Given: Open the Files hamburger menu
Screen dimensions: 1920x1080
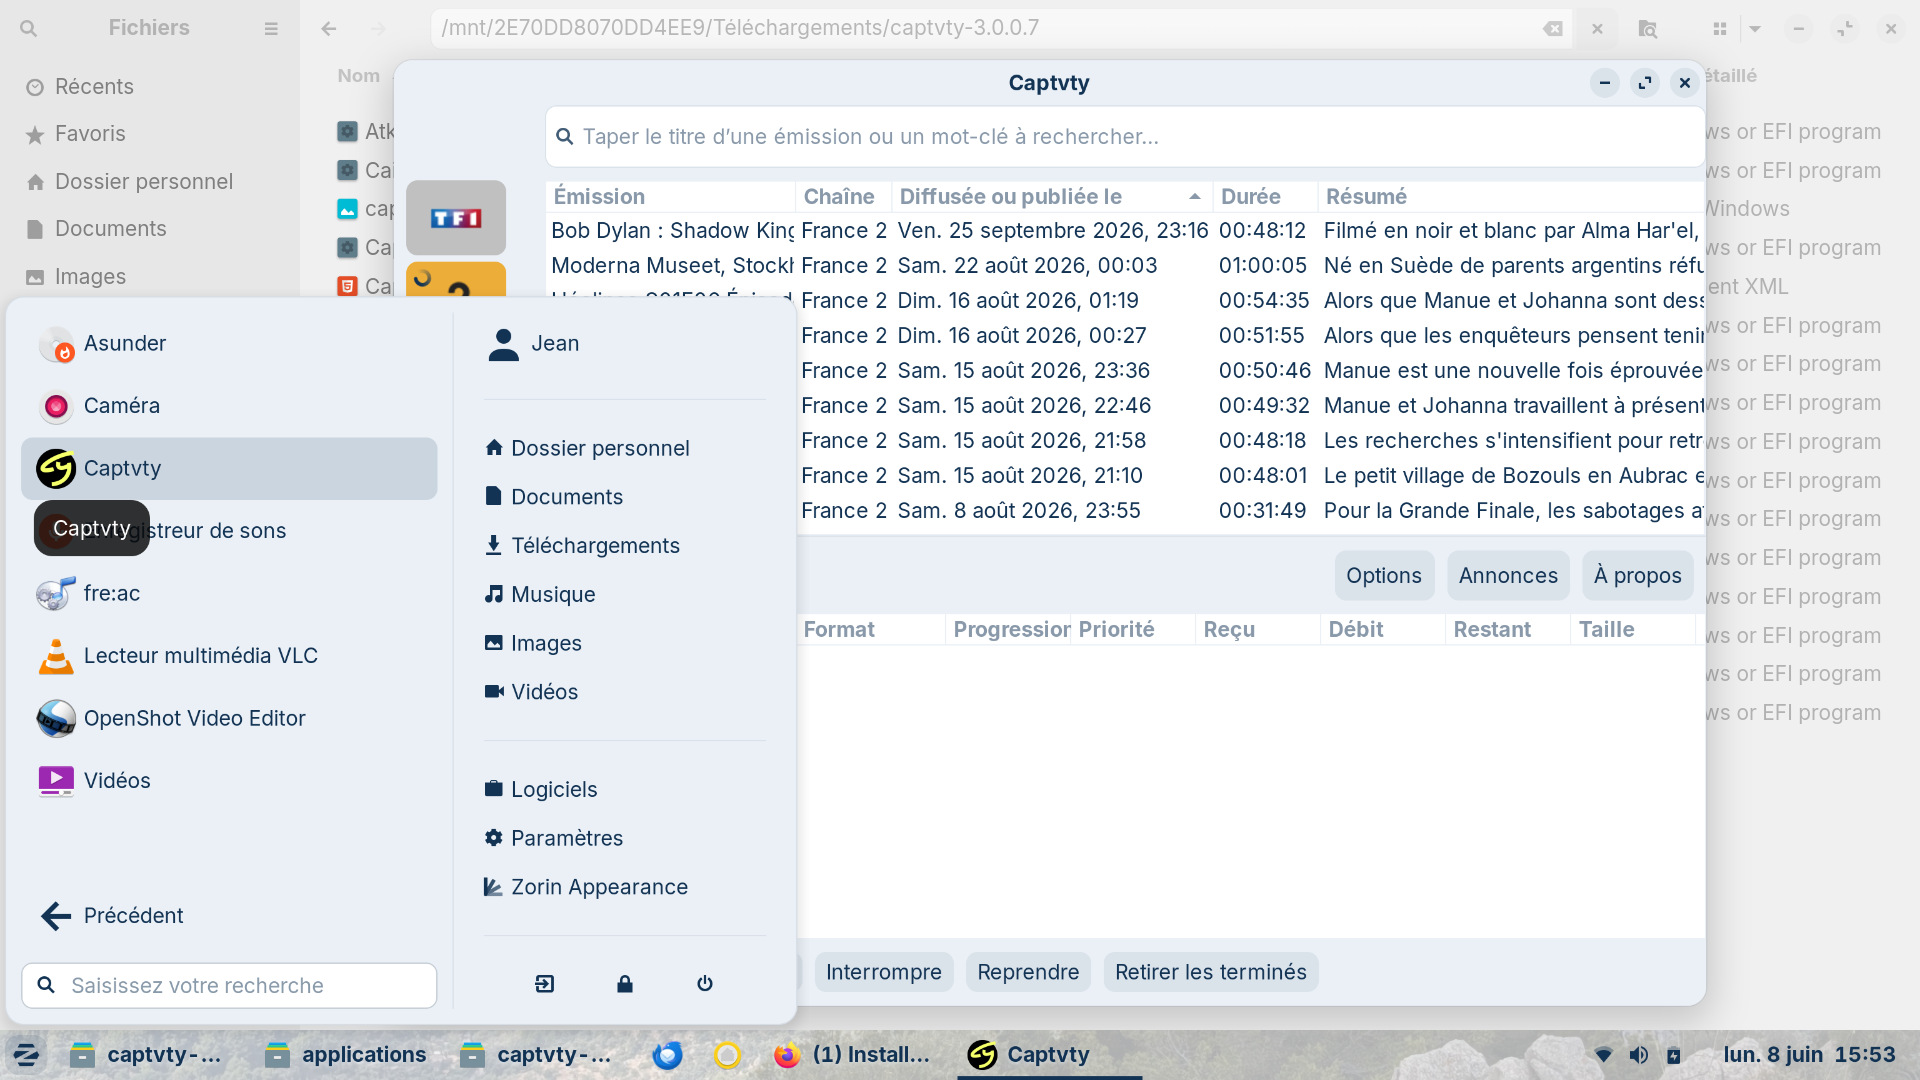Looking at the screenshot, I should tap(271, 29).
